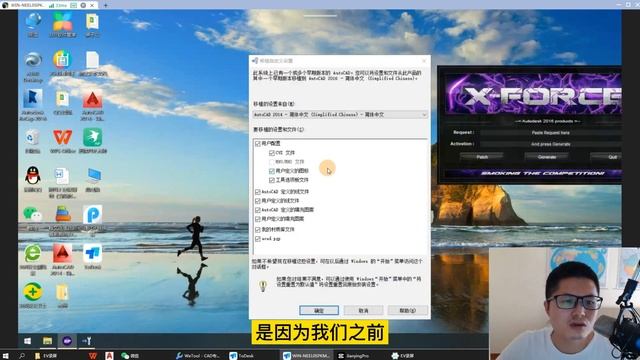Open the green WeChat desktop icon

(33, 214)
